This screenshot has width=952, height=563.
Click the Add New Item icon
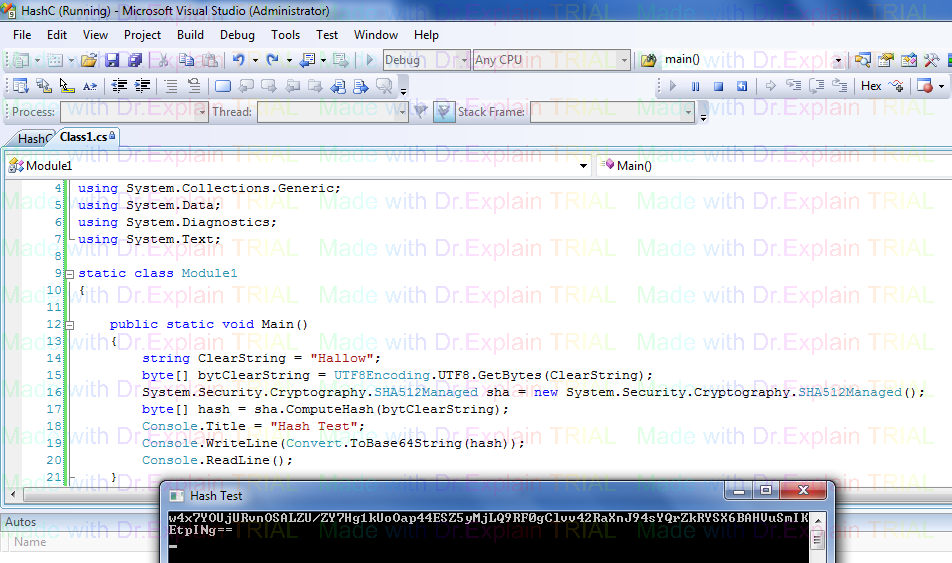[x=55, y=60]
